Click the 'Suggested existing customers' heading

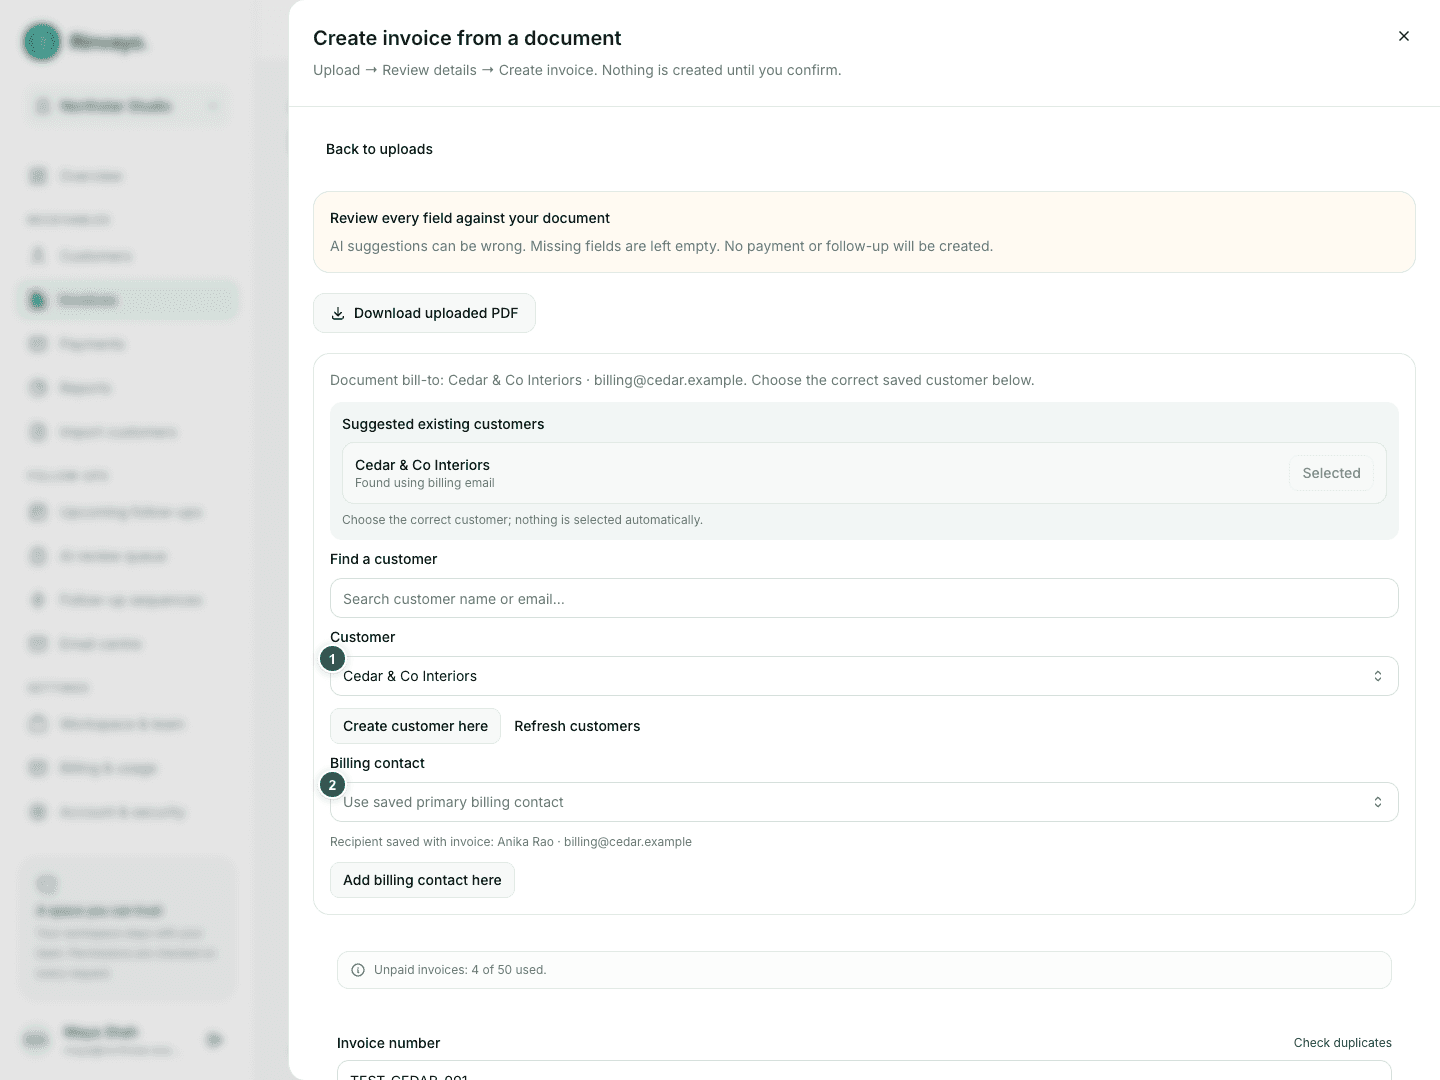tap(443, 424)
